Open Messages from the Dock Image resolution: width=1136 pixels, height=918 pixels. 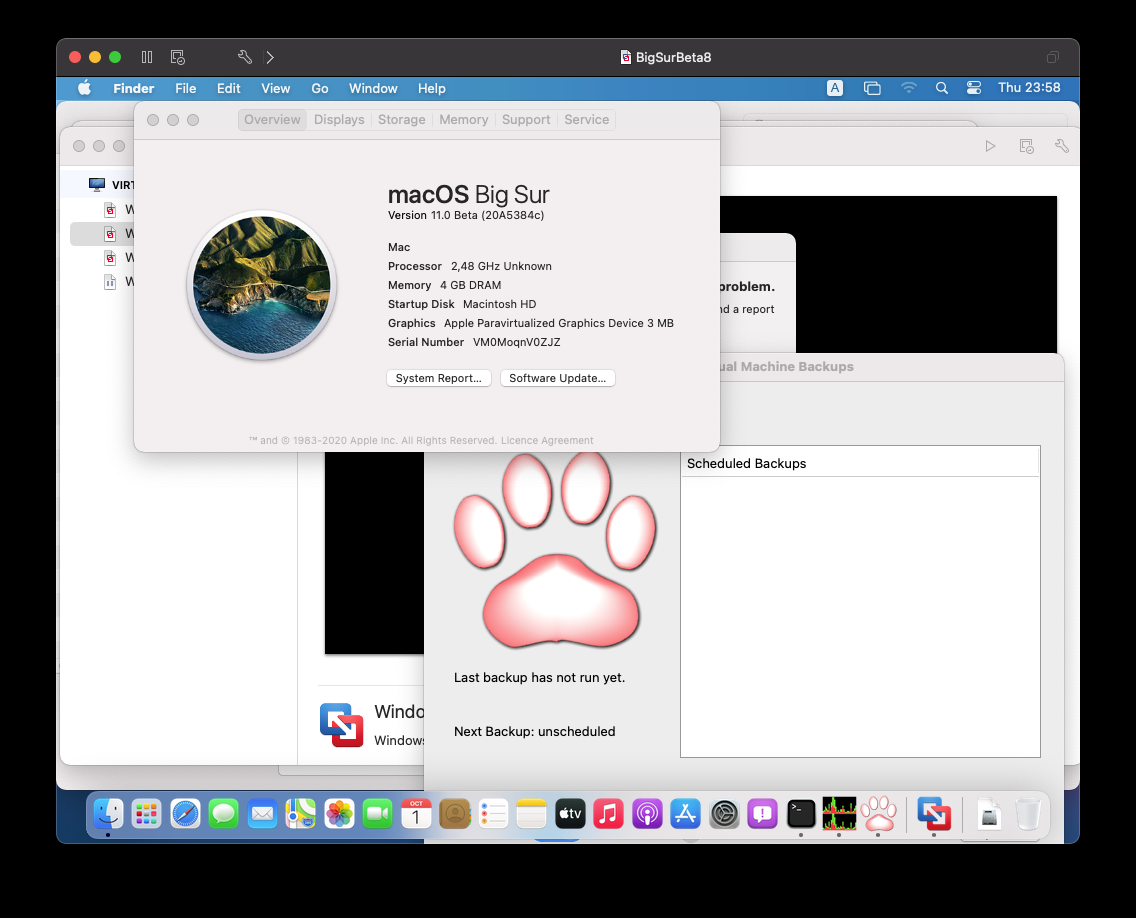[224, 814]
